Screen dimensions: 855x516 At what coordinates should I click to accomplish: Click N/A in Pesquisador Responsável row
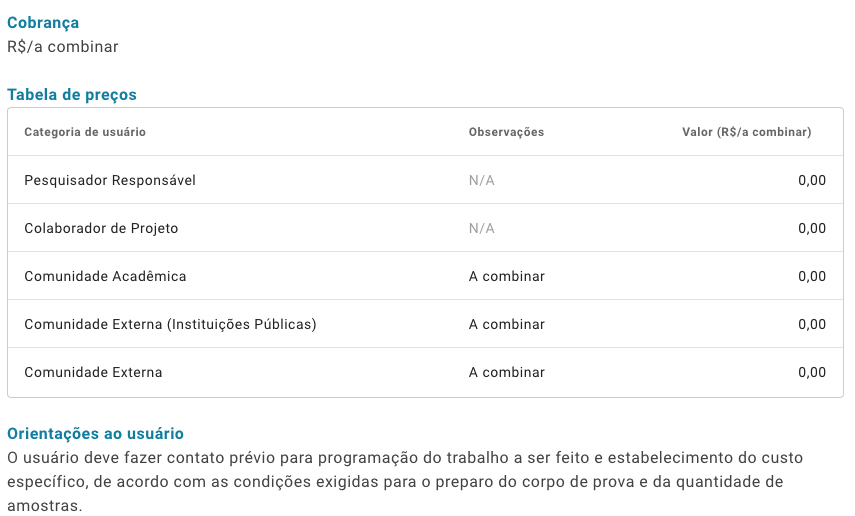click(481, 181)
